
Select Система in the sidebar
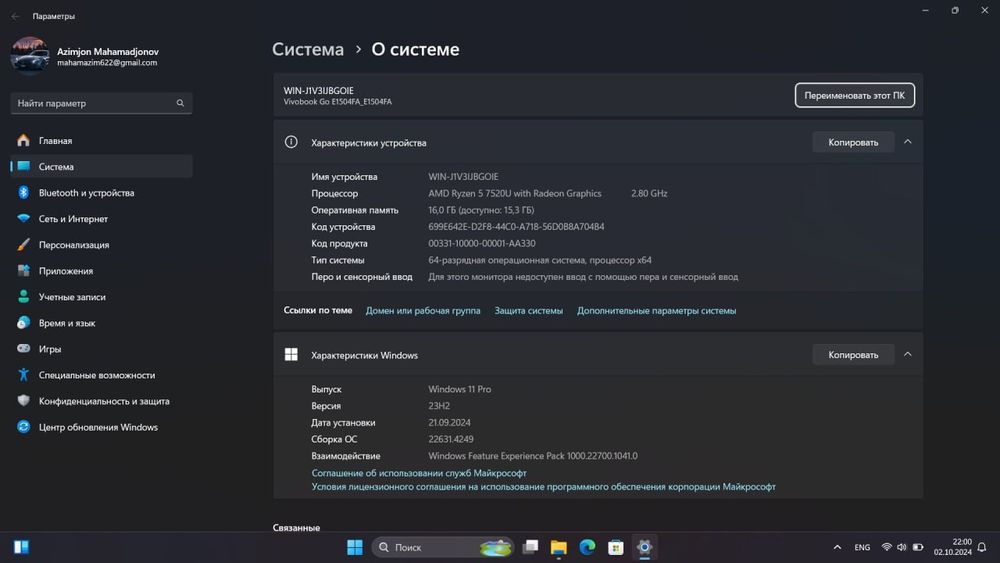click(x=102, y=166)
